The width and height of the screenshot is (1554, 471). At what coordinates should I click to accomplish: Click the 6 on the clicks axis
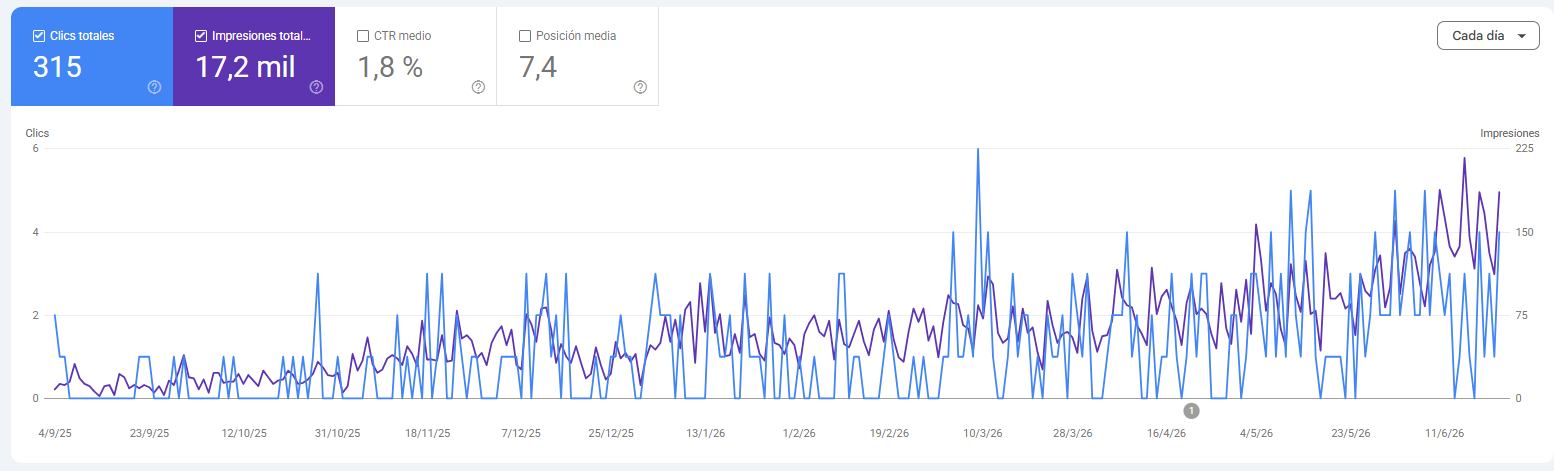point(35,148)
